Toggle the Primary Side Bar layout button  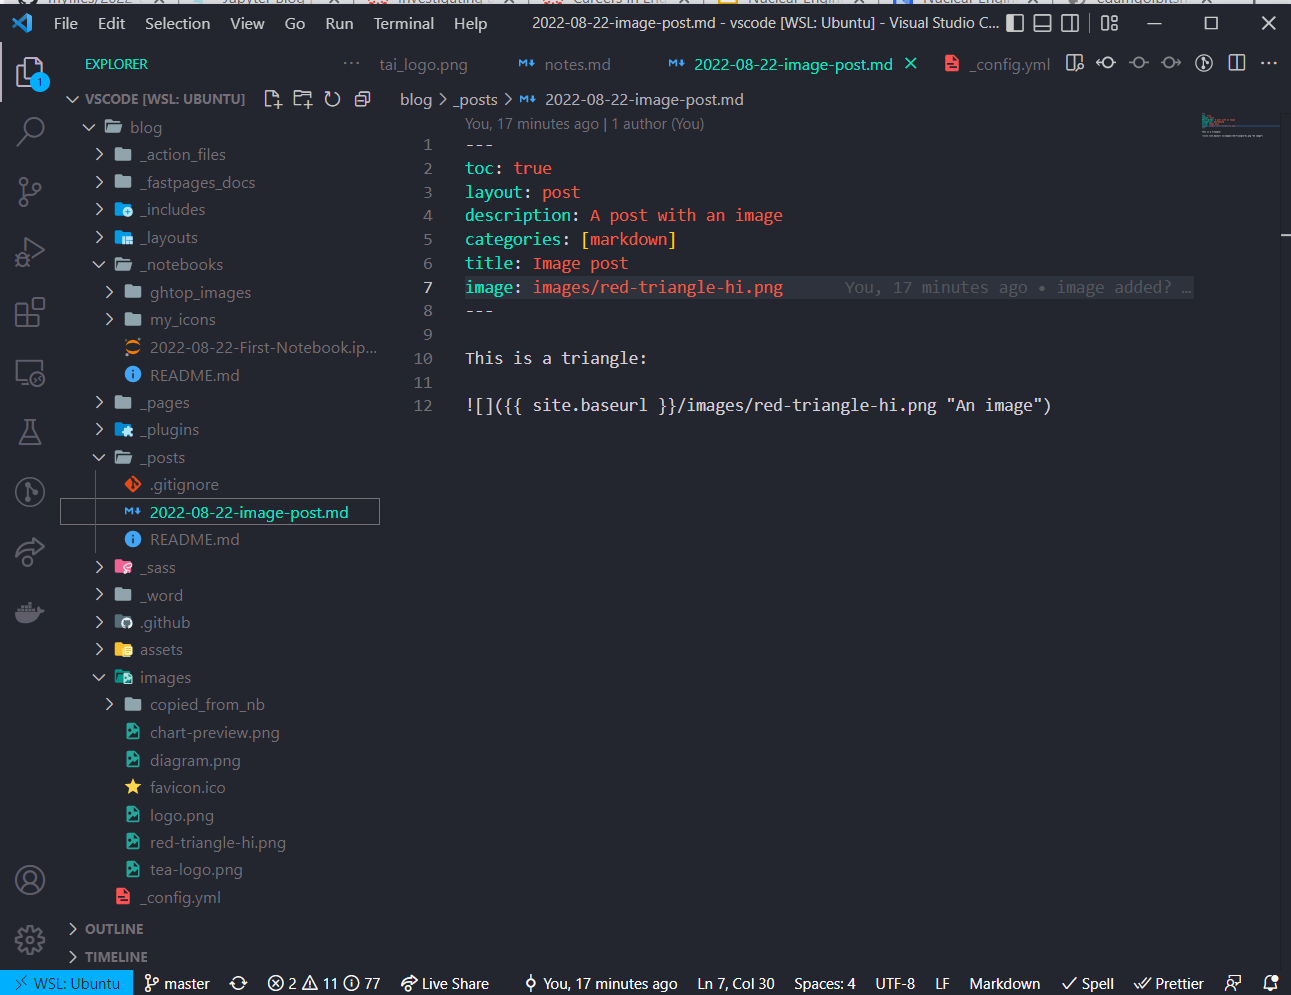[1015, 23]
